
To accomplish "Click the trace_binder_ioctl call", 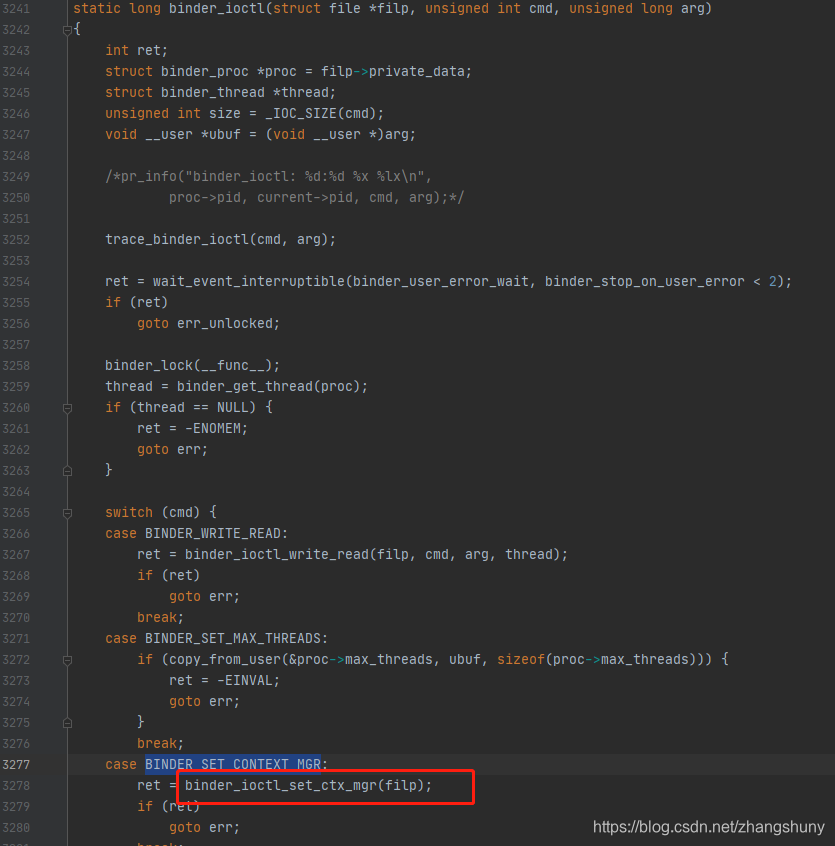I will [x=220, y=240].
